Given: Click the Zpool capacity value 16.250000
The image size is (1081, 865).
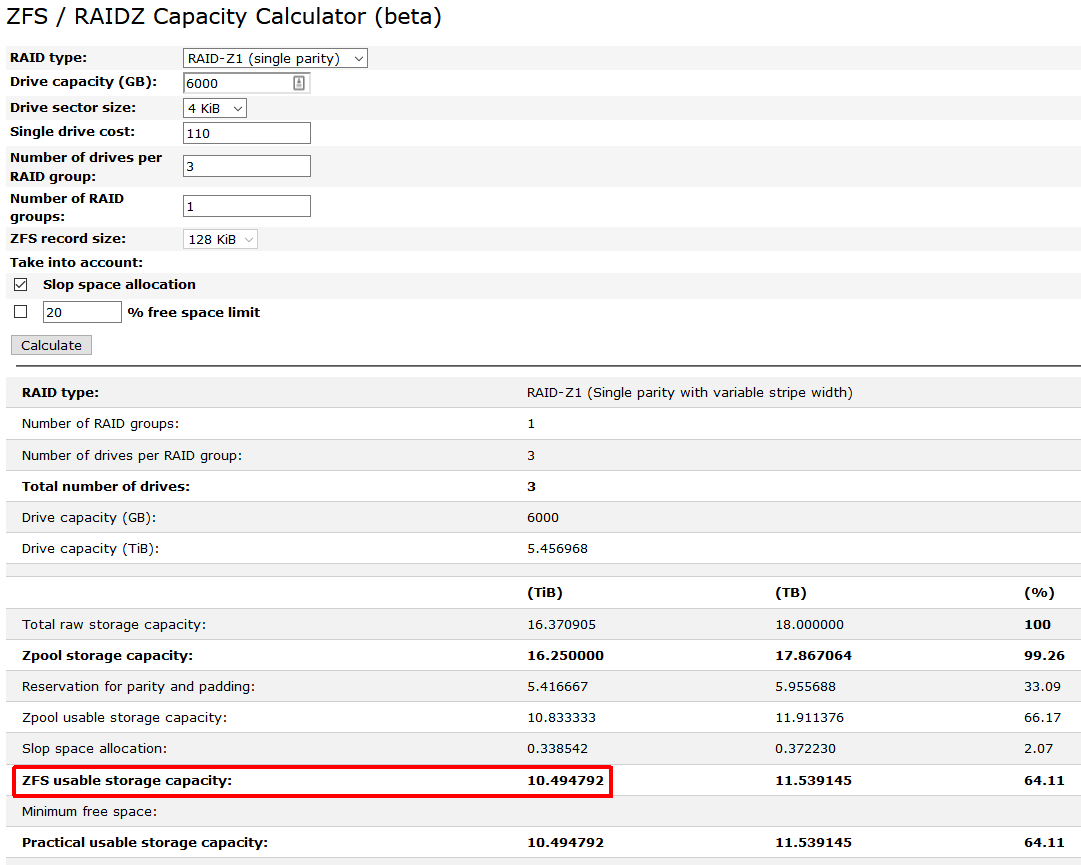Looking at the screenshot, I should coord(565,655).
